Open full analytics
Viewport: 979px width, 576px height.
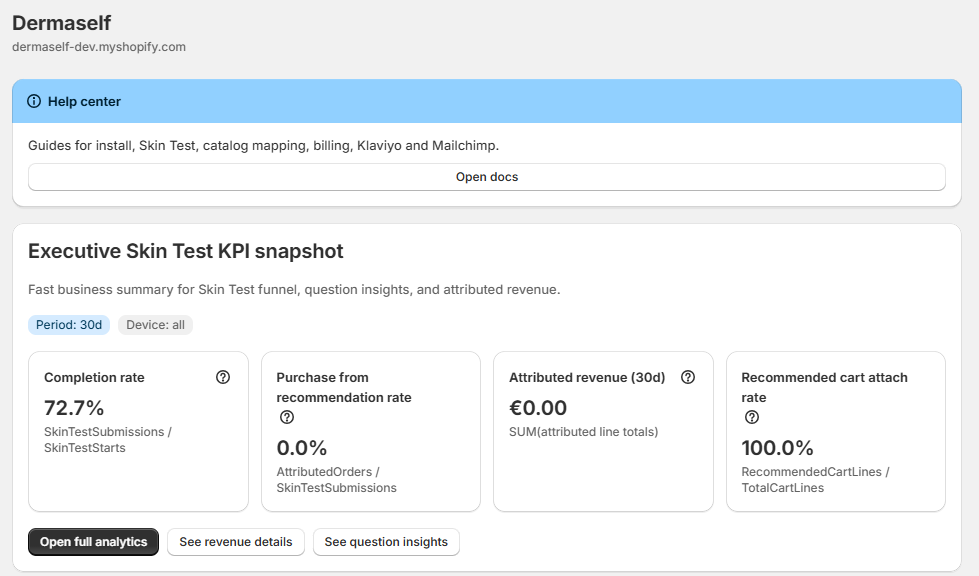point(93,542)
